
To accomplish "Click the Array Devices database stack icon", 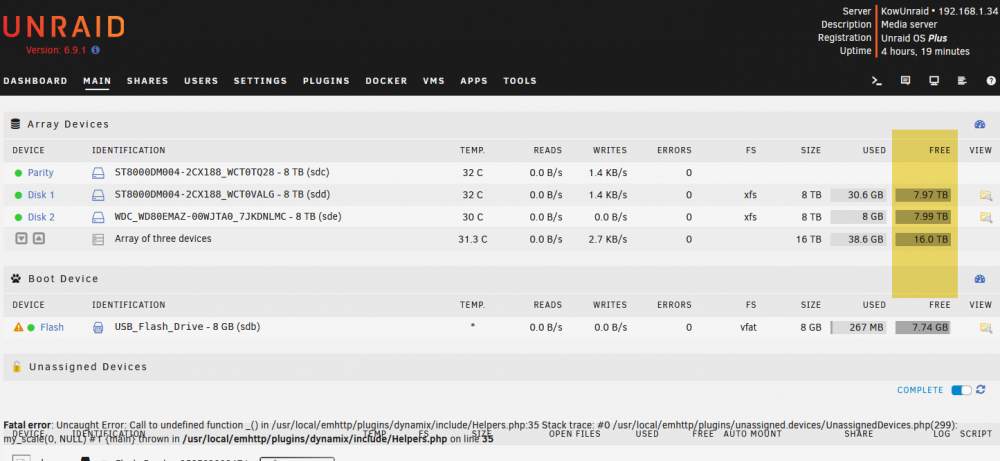I will coord(16,124).
